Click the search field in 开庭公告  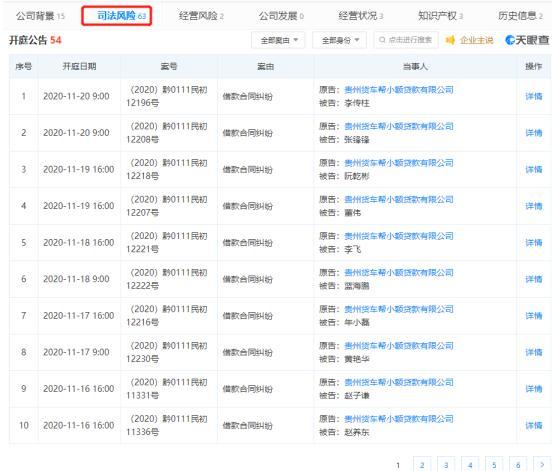pyautogui.click(x=406, y=40)
